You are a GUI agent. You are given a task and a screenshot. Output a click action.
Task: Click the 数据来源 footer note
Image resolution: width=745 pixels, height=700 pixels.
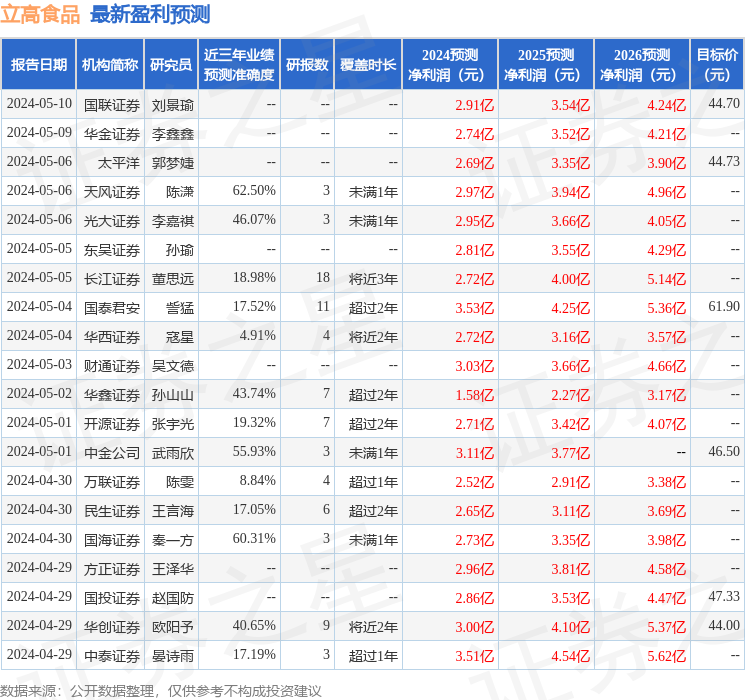161,691
